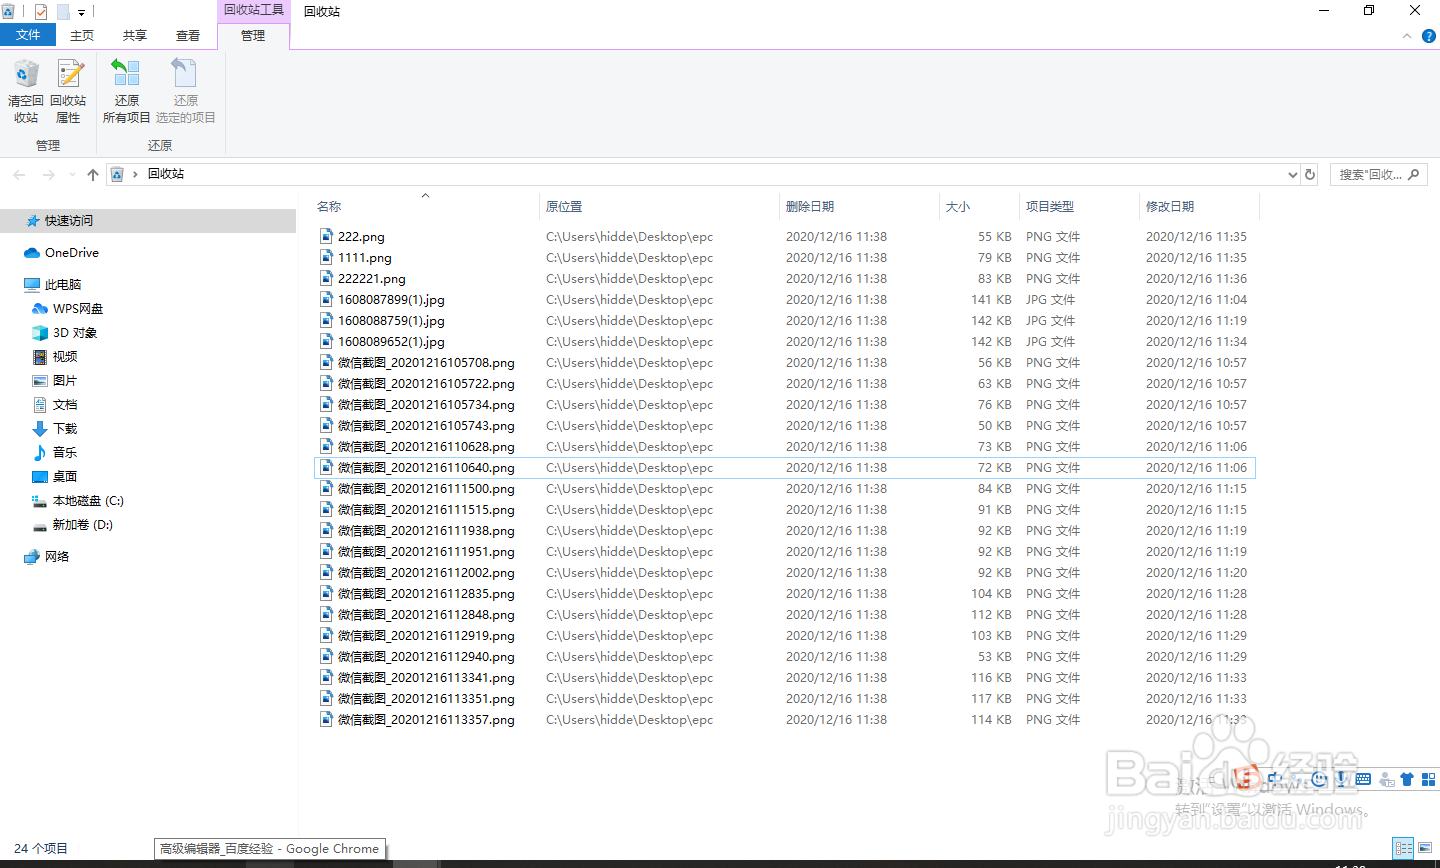Select file 222221.png
This screenshot has height=868, width=1440.
[372, 279]
